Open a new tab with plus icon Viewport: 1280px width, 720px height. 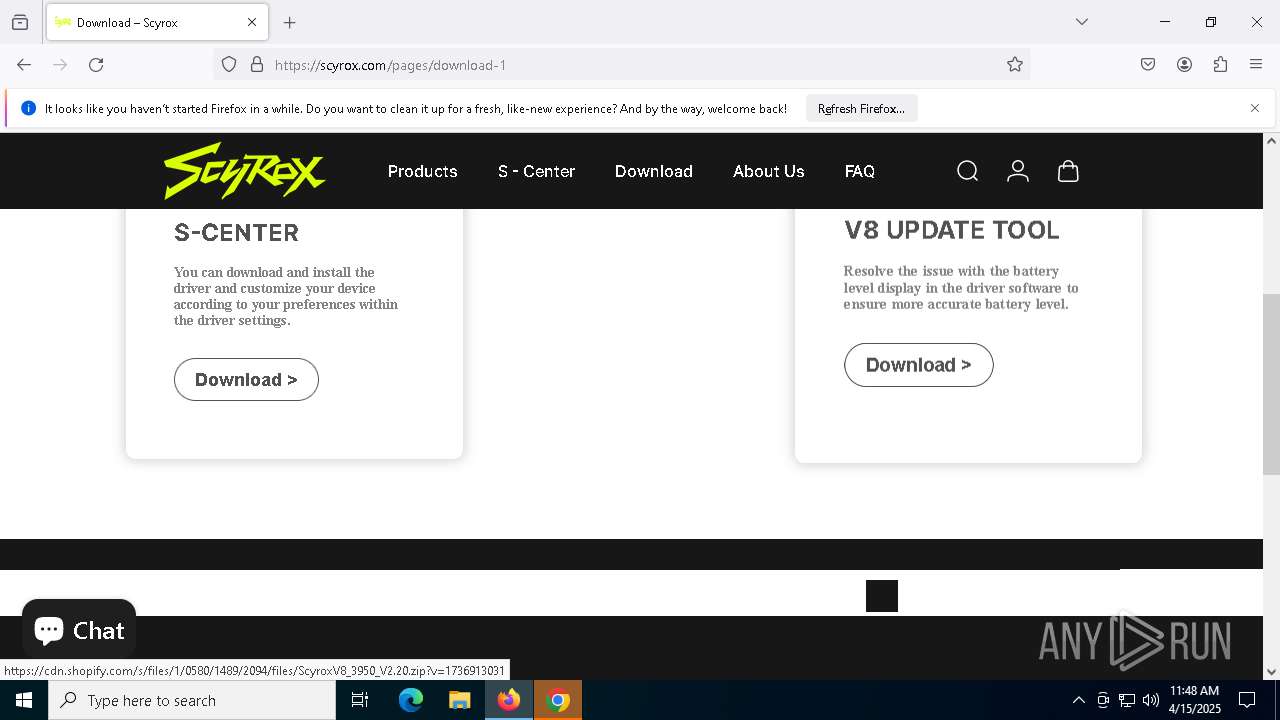pos(290,22)
